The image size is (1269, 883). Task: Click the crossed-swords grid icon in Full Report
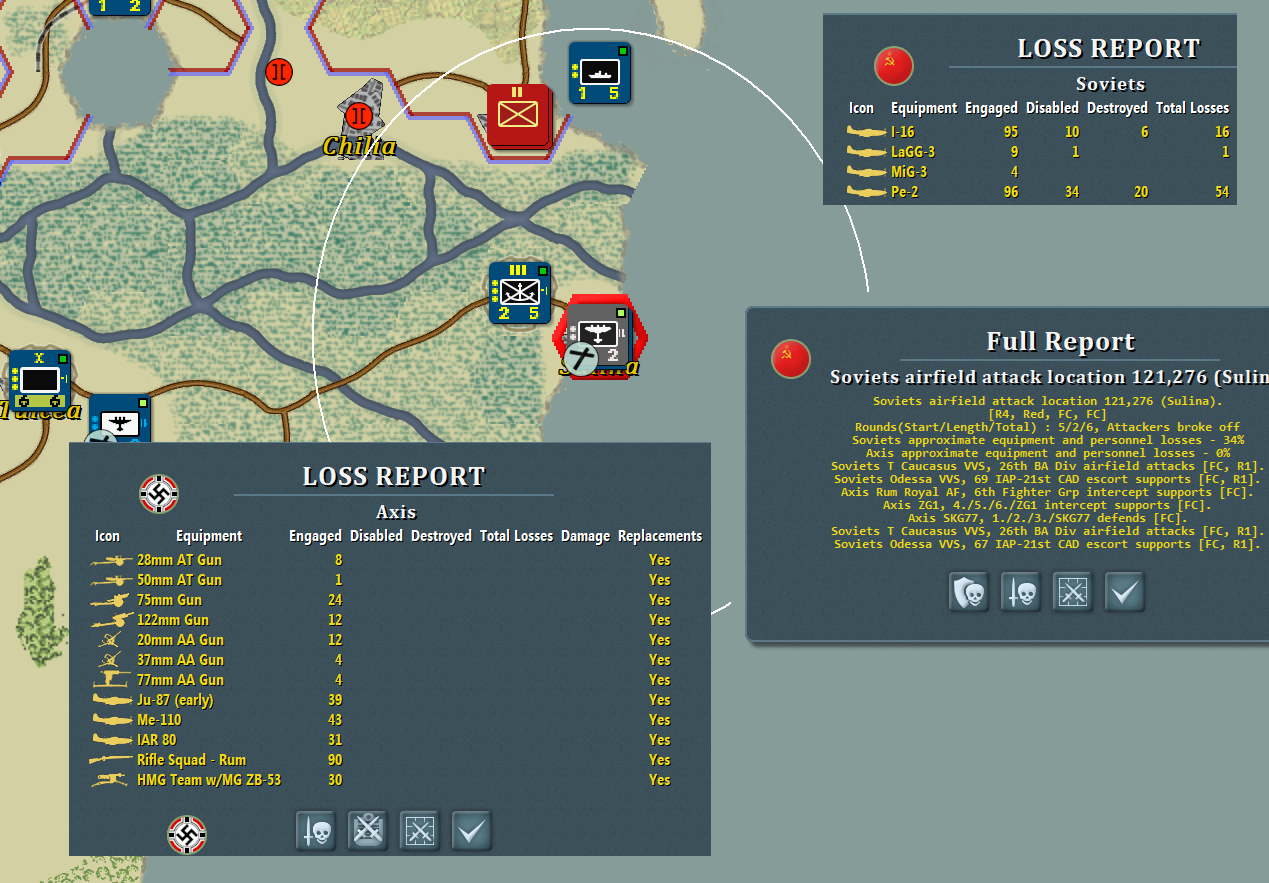pyautogui.click(x=1072, y=592)
